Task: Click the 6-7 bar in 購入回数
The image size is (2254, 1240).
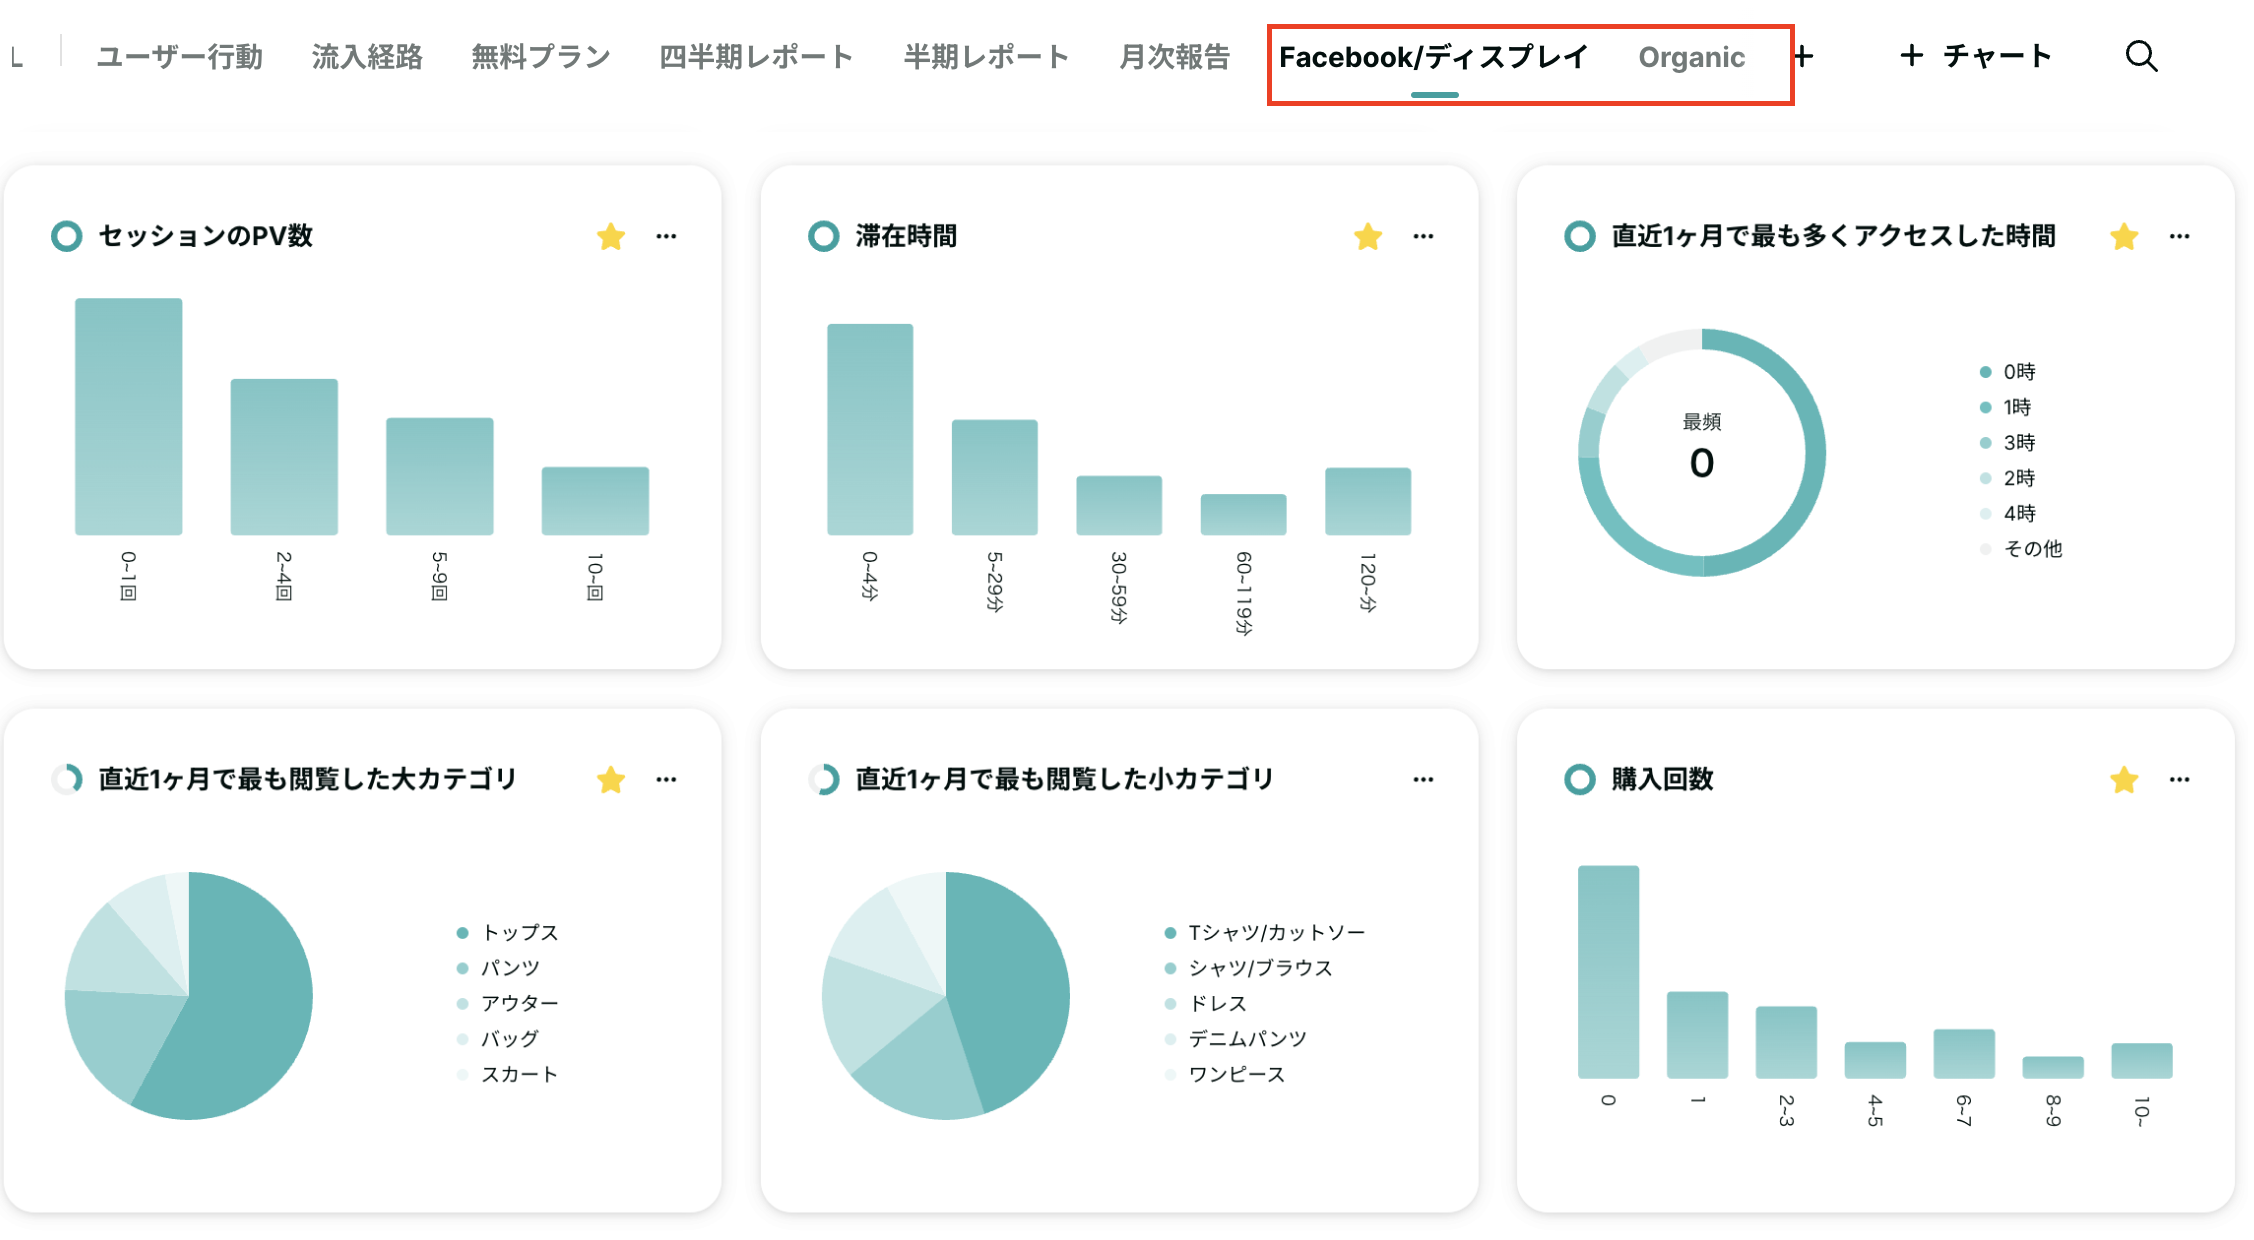Action: [x=1964, y=1054]
